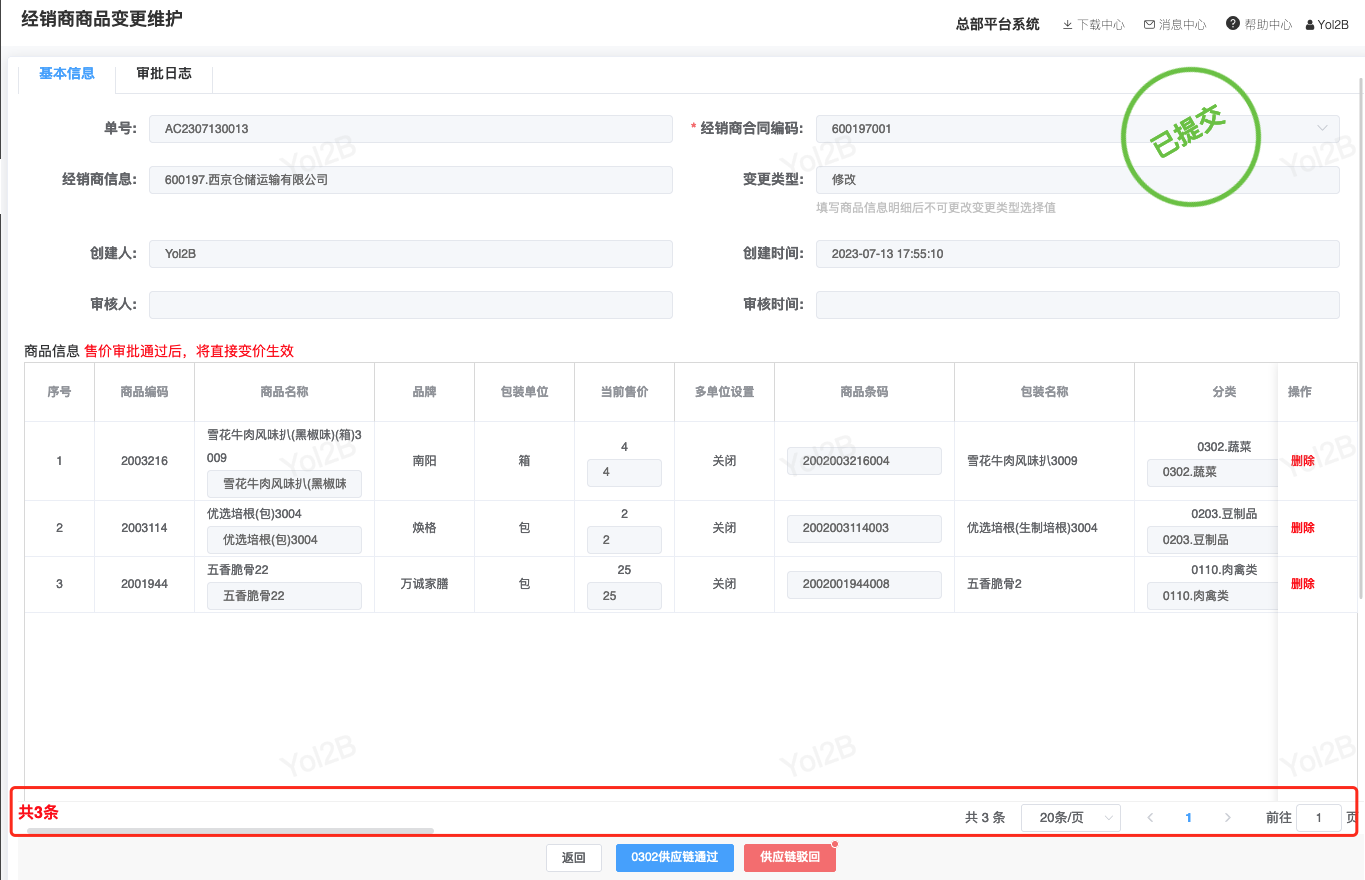Select page 1 in the pagination

pos(1188,818)
